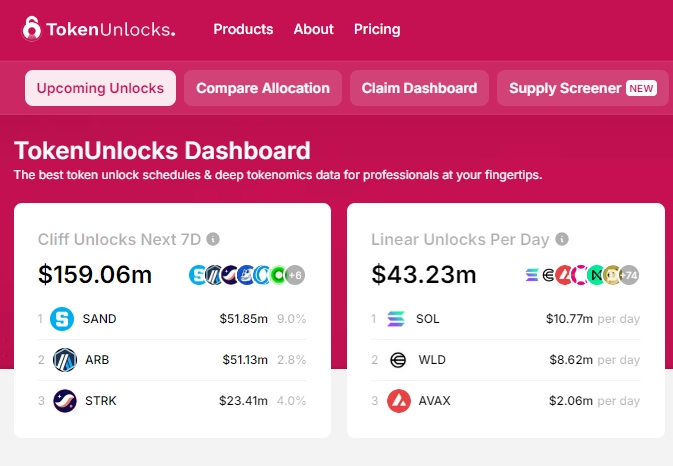Click red Avalanche icon in linear avatar stack
Screen dimensions: 673x466
tap(563, 275)
